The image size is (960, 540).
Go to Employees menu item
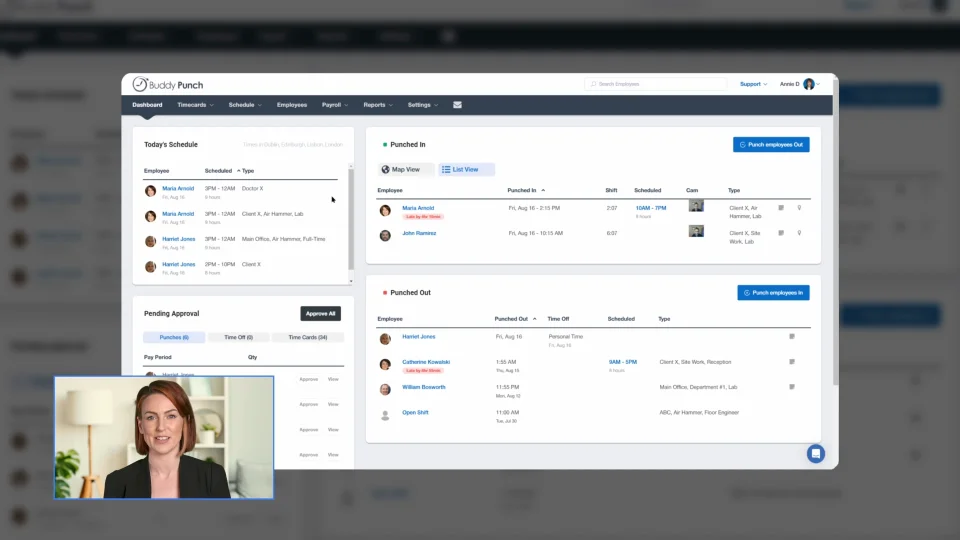coord(291,105)
